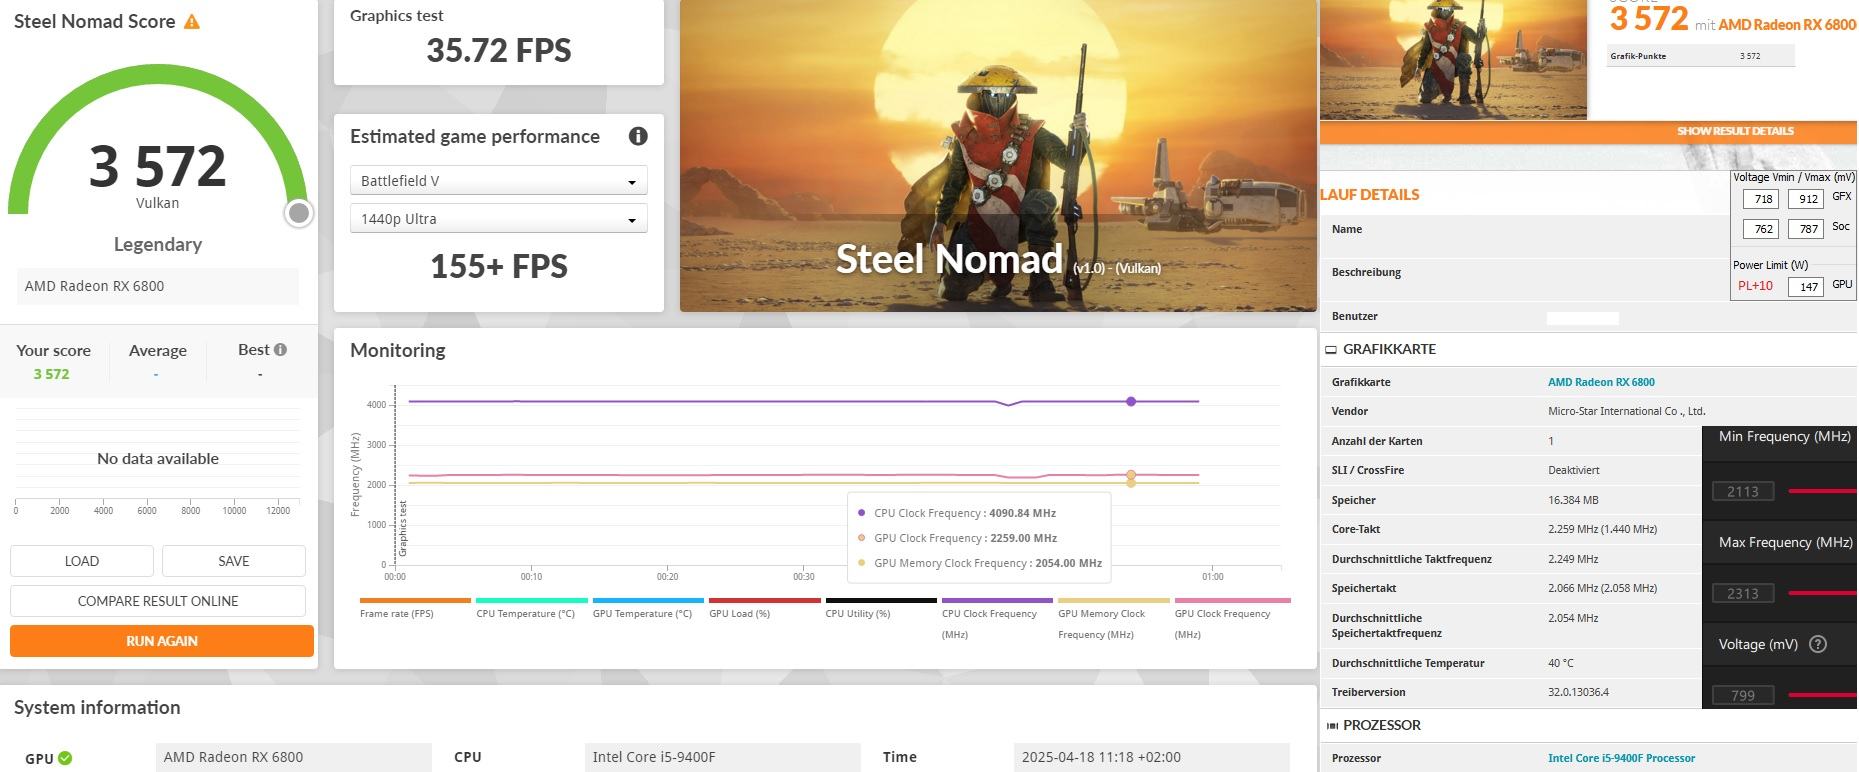Screen dimensions: 1859x772
Task: Click the Power Limit 147 GPU field
Action: tap(1807, 287)
